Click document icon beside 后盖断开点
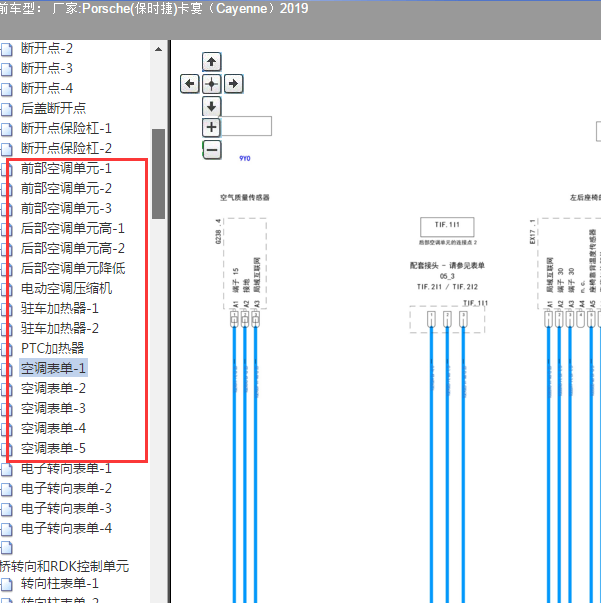This screenshot has height=603, width=601. pos(7,109)
